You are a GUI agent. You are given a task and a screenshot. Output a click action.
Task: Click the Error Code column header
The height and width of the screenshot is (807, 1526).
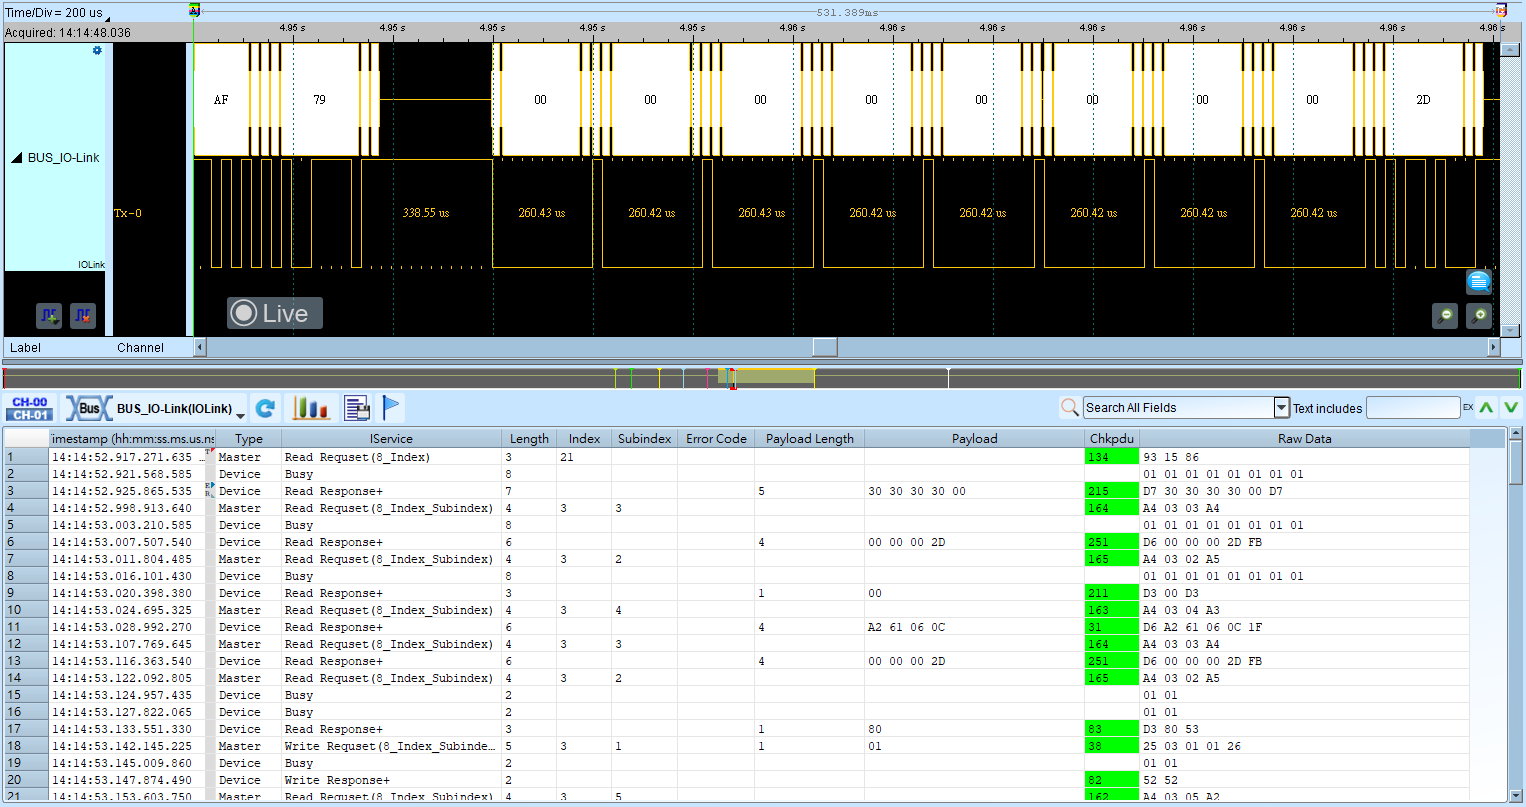click(716, 439)
